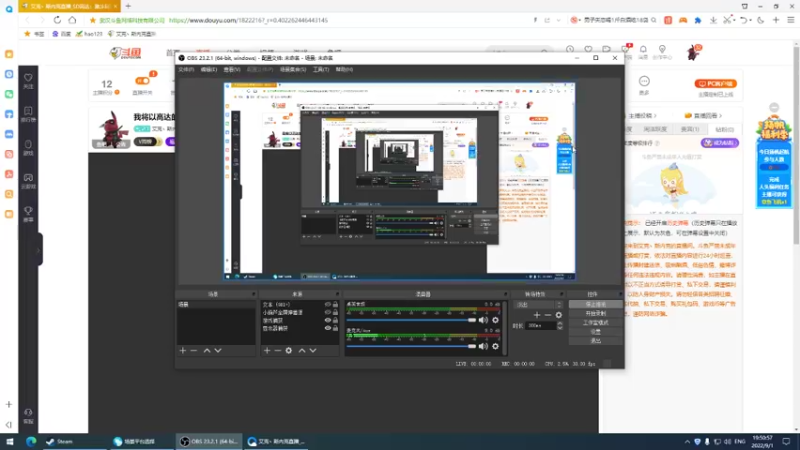Open the scene transition type dropdown
The width and height of the screenshot is (800, 450).
[539, 305]
